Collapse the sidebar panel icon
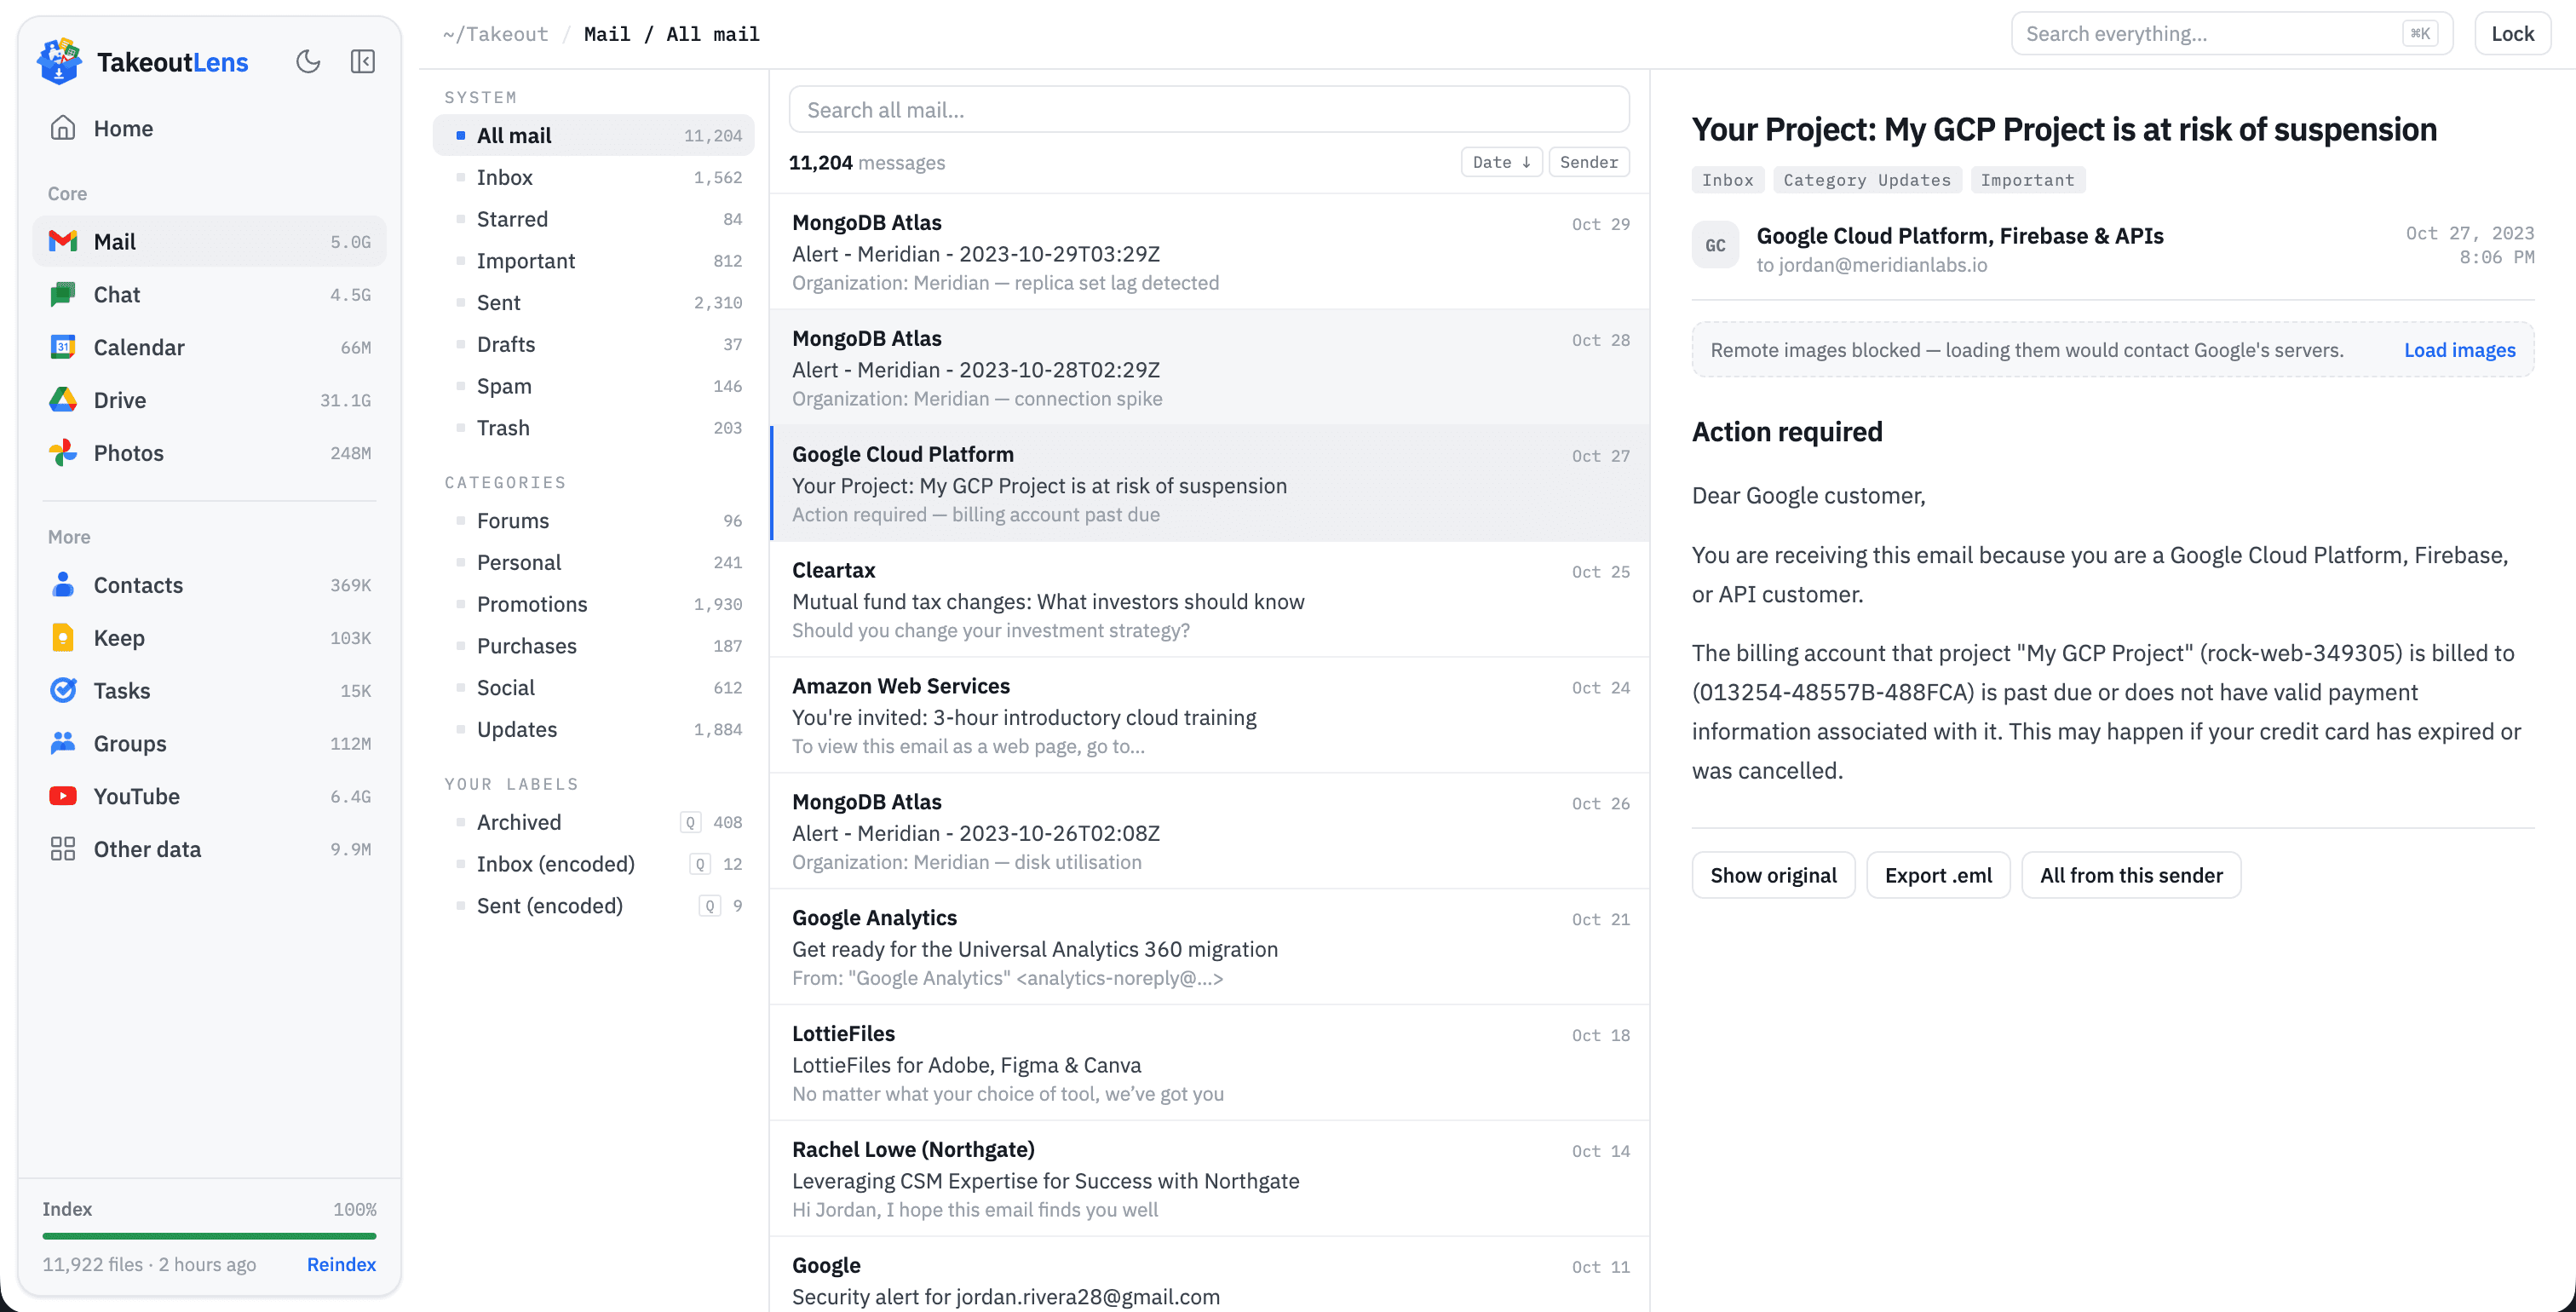 (x=363, y=62)
